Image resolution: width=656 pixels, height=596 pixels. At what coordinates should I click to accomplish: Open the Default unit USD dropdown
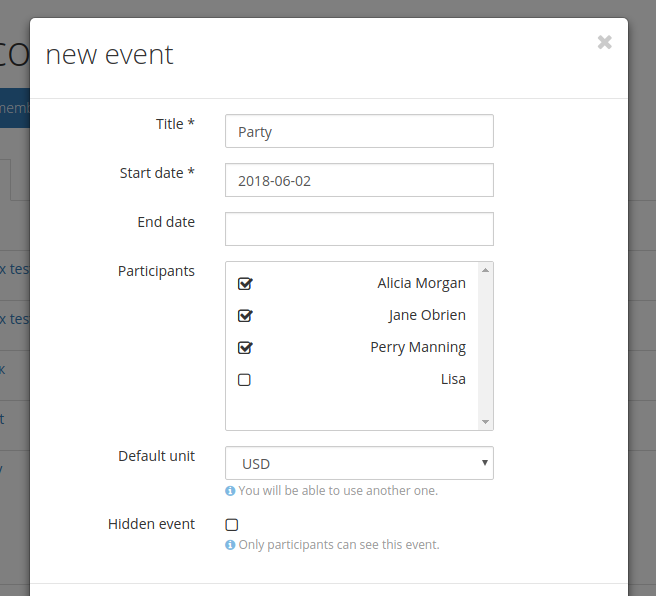[x=359, y=463]
